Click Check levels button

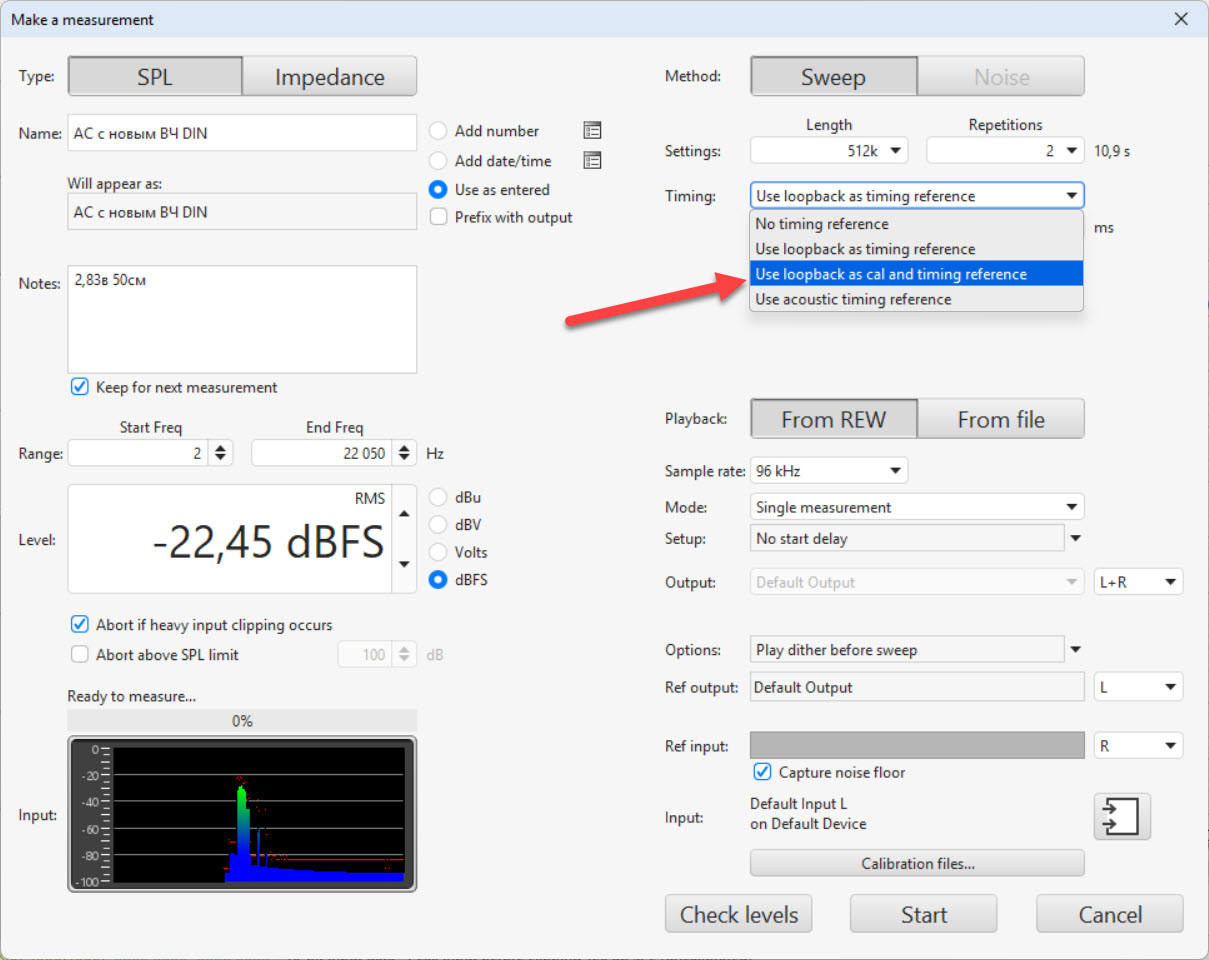pyautogui.click(x=739, y=914)
